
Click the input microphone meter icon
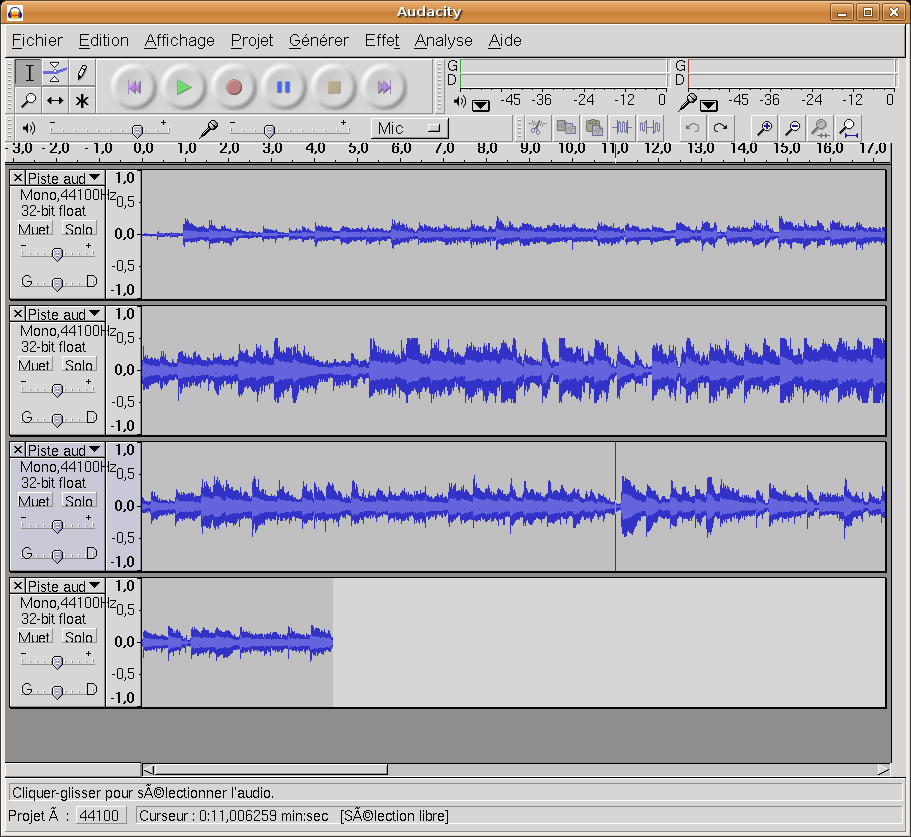(x=687, y=102)
